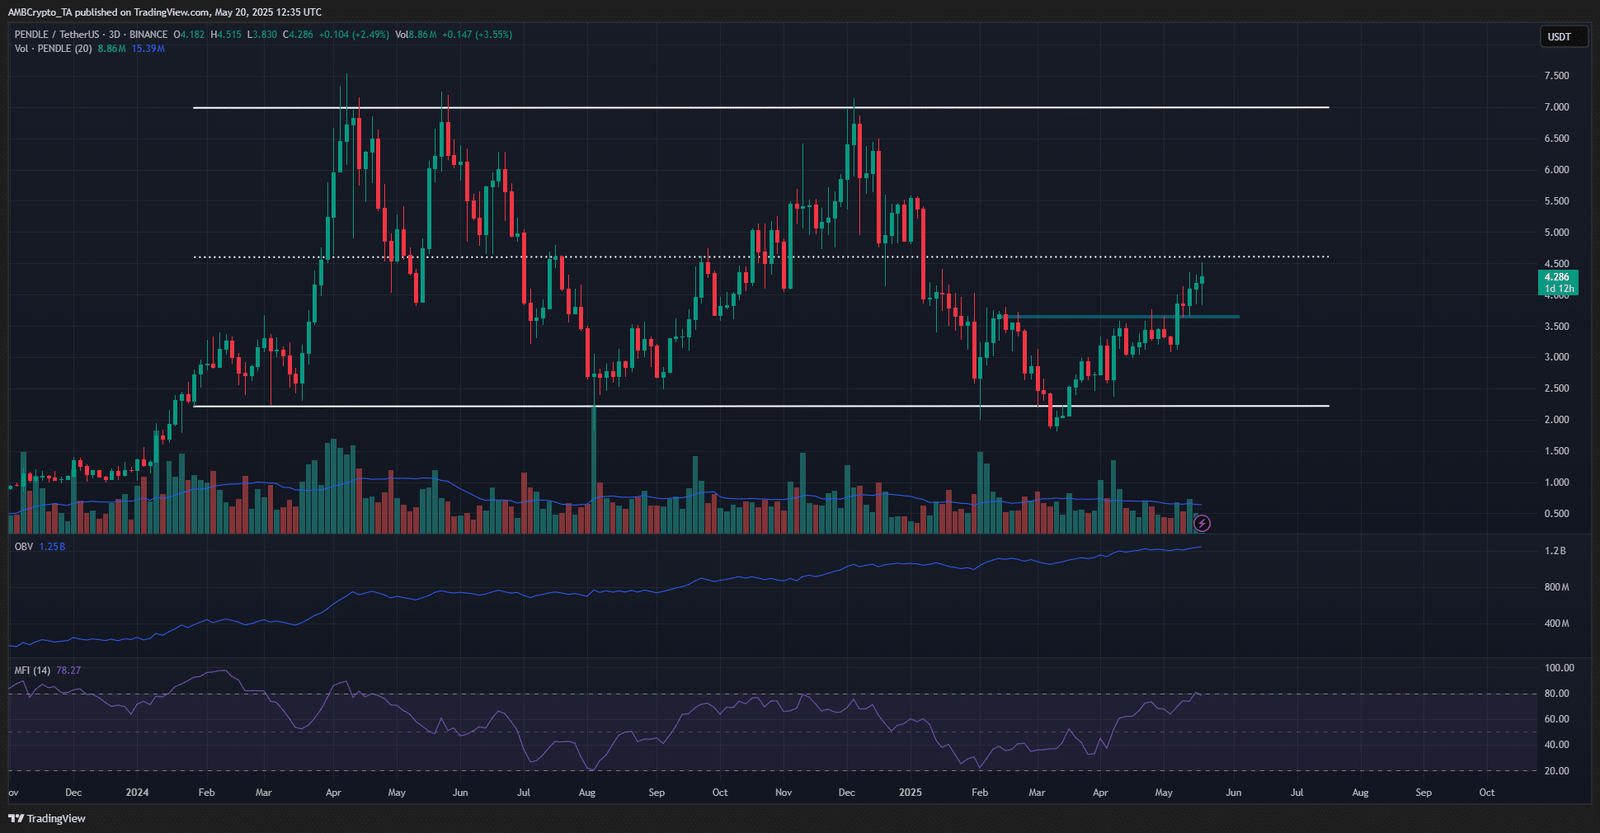Click the Vol · PENDLE (20) legend
The width and height of the screenshot is (1600, 833).
pos(53,48)
